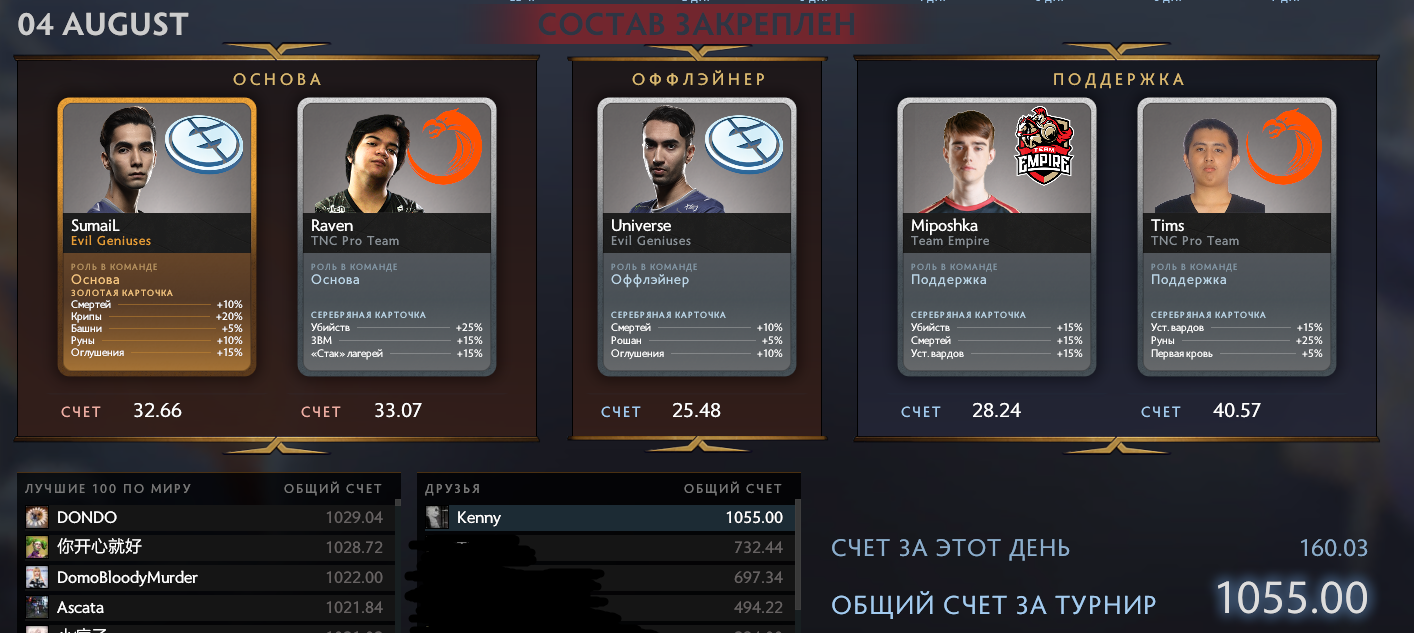Image resolution: width=1414 pixels, height=633 pixels.
Task: Select Miposhka's support card
Action: pos(997,237)
